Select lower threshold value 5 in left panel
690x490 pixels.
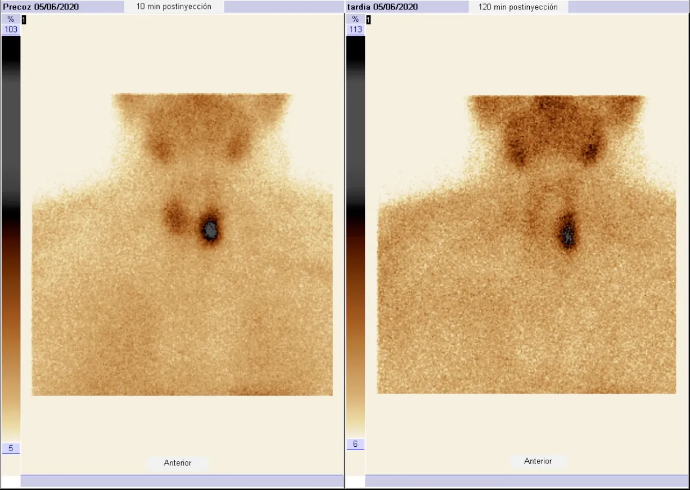[x=11, y=448]
